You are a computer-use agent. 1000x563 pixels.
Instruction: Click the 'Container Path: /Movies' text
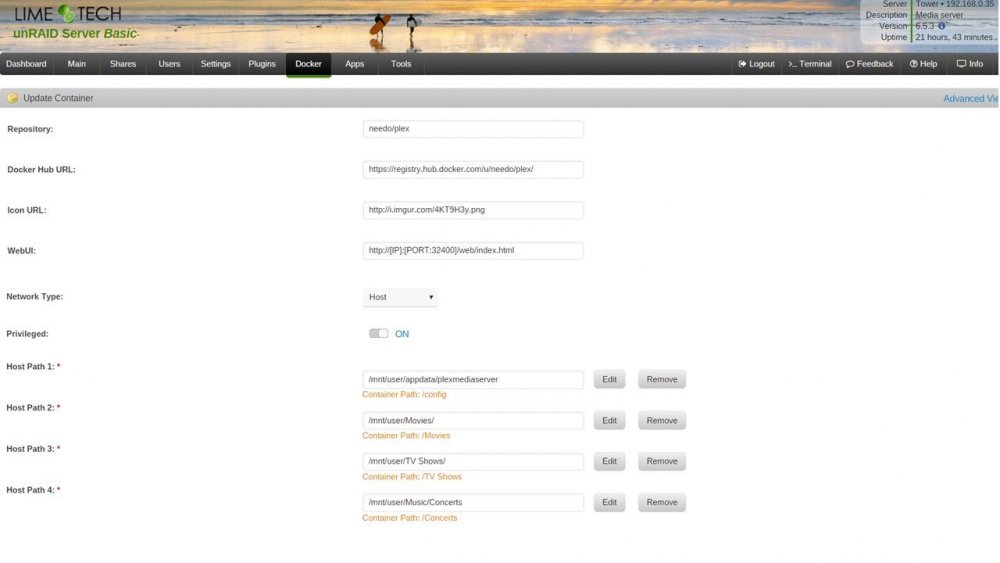point(406,436)
